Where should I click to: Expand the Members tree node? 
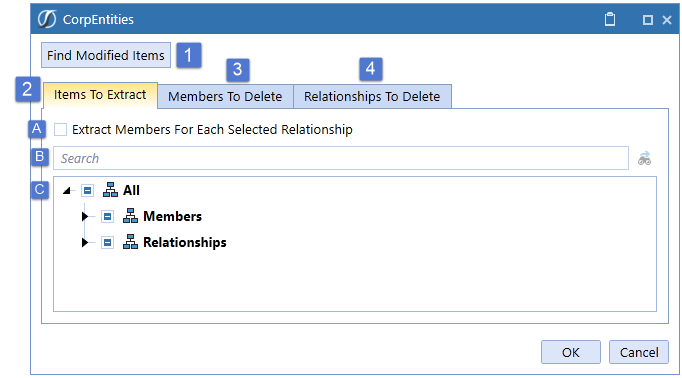tap(85, 216)
